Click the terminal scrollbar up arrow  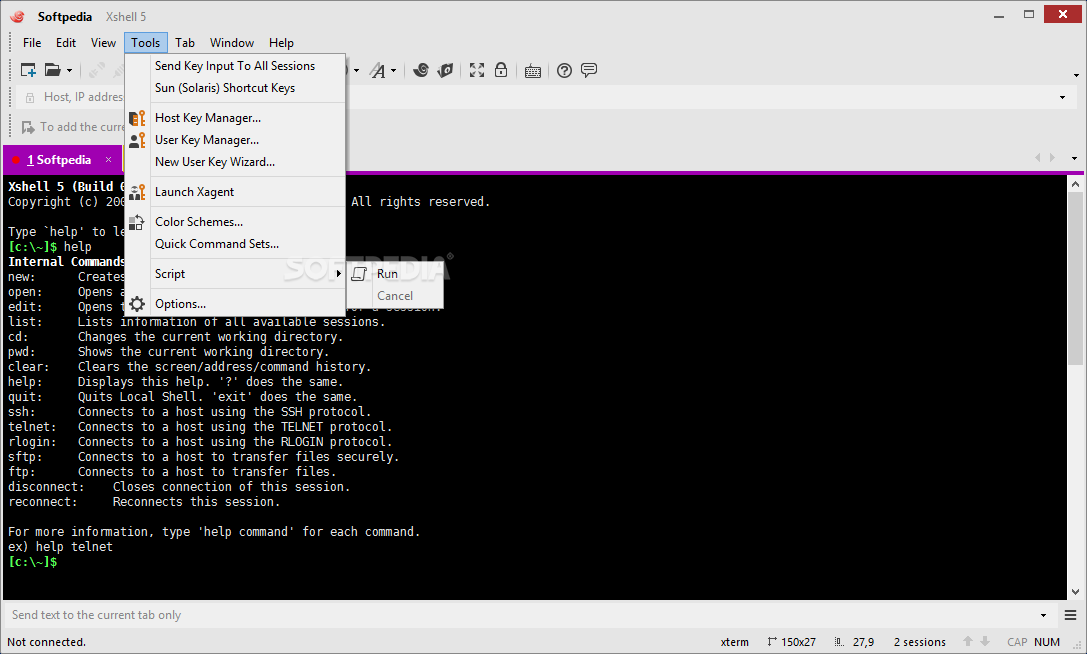1075,184
